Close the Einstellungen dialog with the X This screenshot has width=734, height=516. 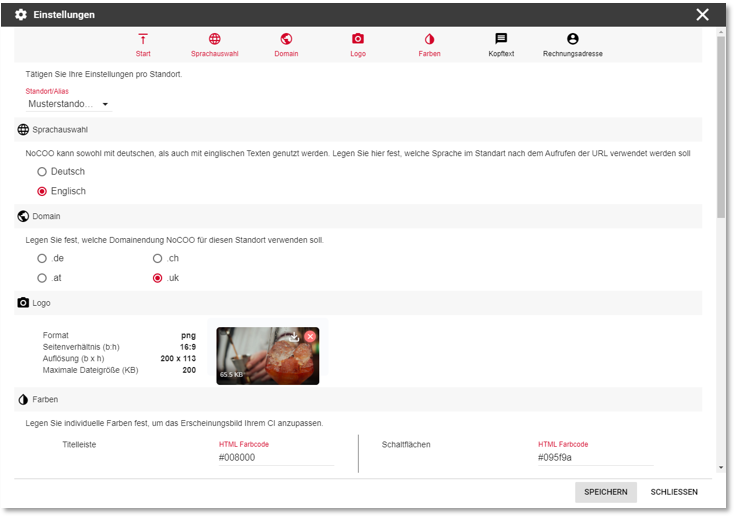pos(702,15)
